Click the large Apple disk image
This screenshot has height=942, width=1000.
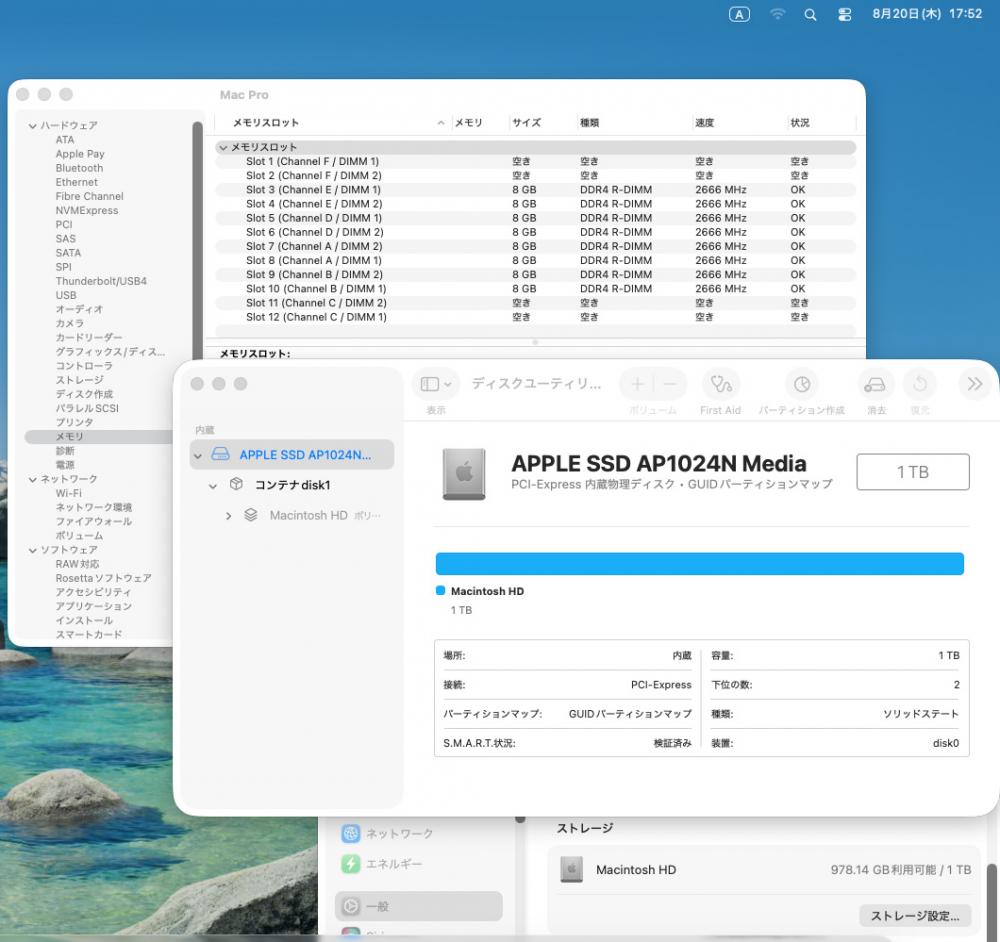pos(464,473)
